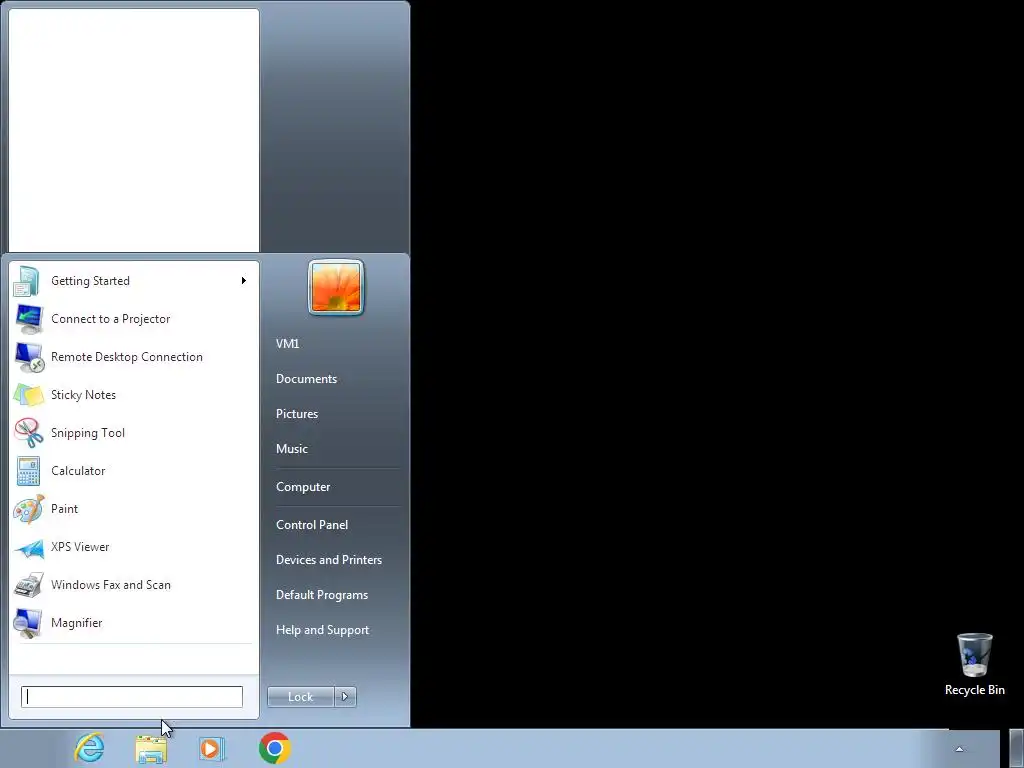Screen dimensions: 1024x768
Task: Open Computer from the Start menu
Action: [303, 487]
